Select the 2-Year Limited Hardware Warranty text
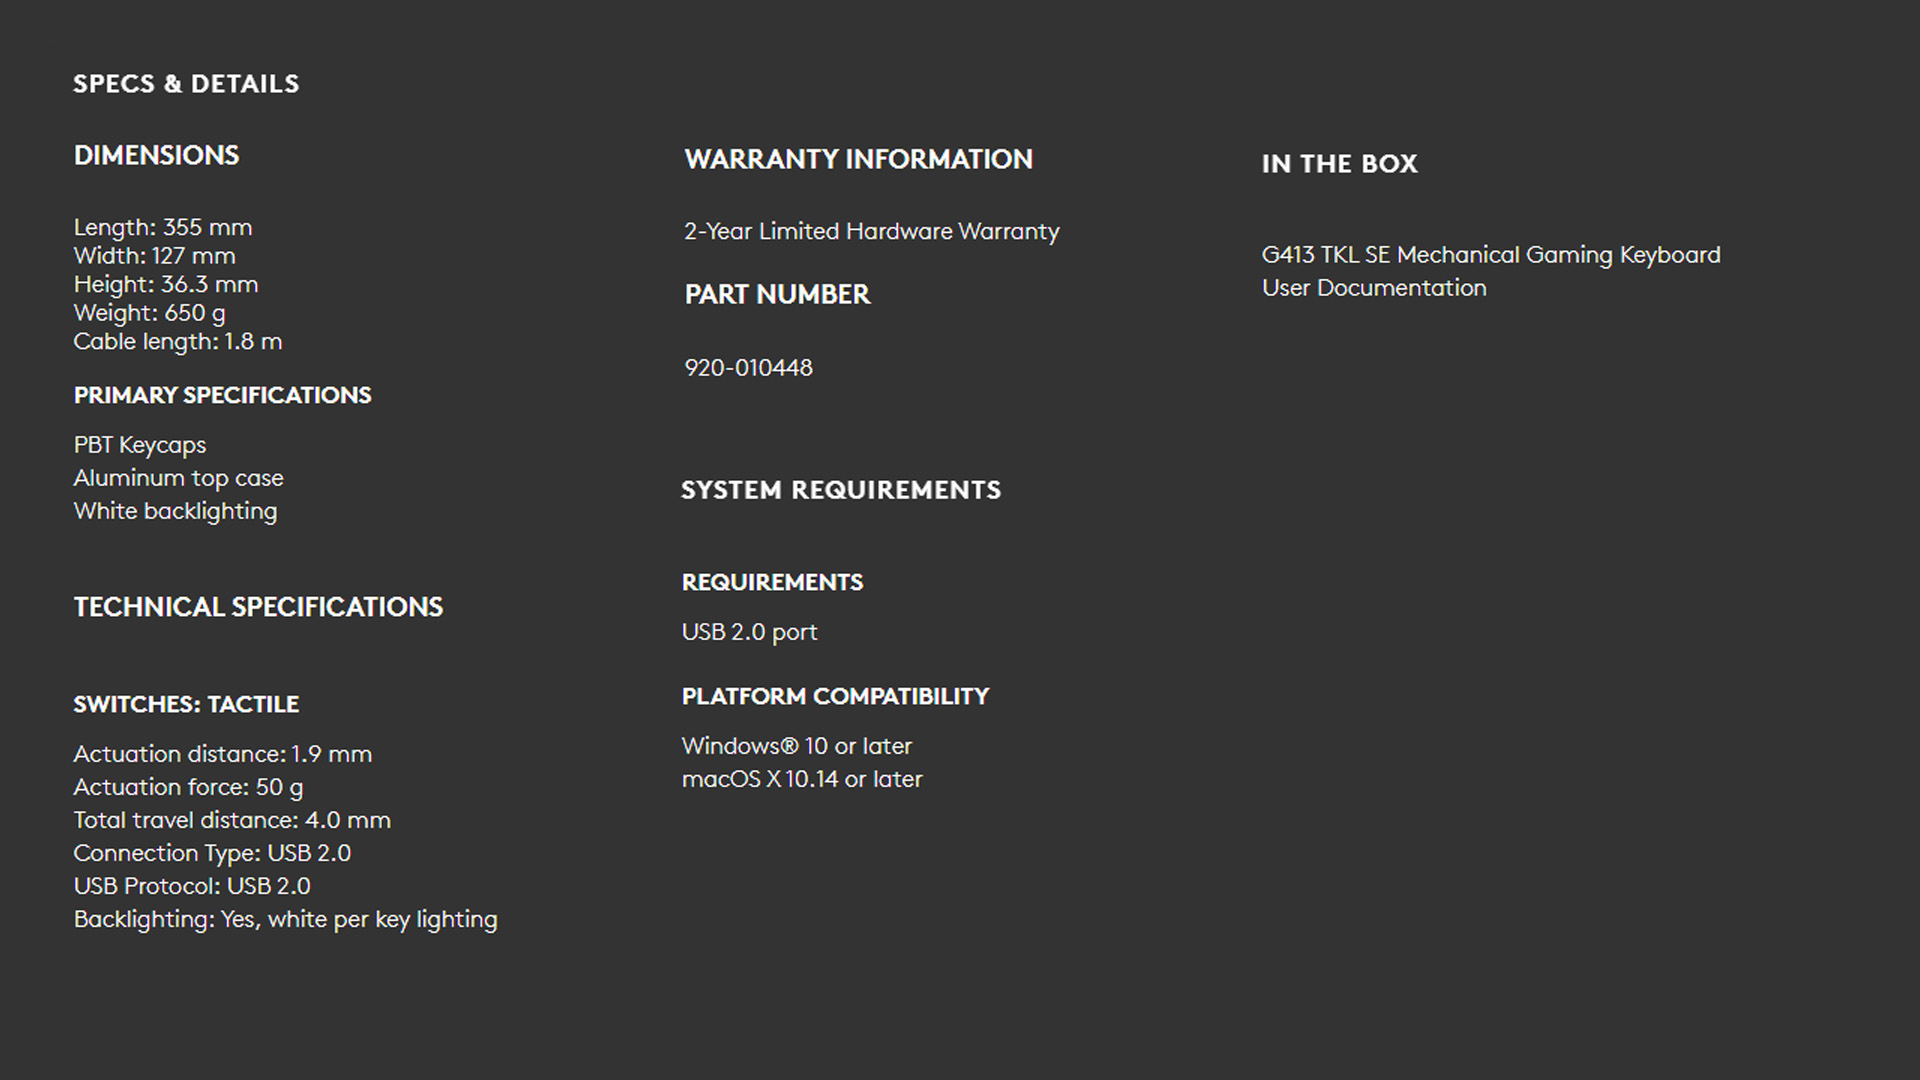 872,232
